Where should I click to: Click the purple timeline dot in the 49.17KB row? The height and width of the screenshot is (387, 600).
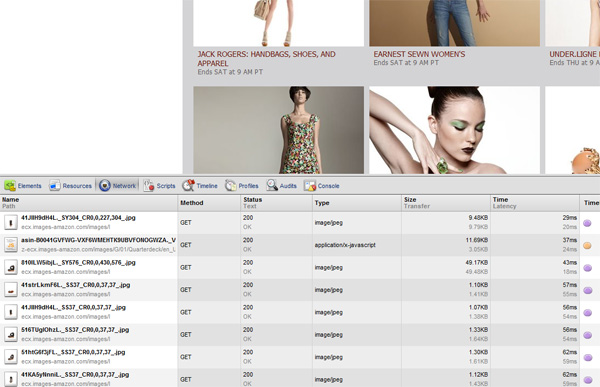pos(587,268)
